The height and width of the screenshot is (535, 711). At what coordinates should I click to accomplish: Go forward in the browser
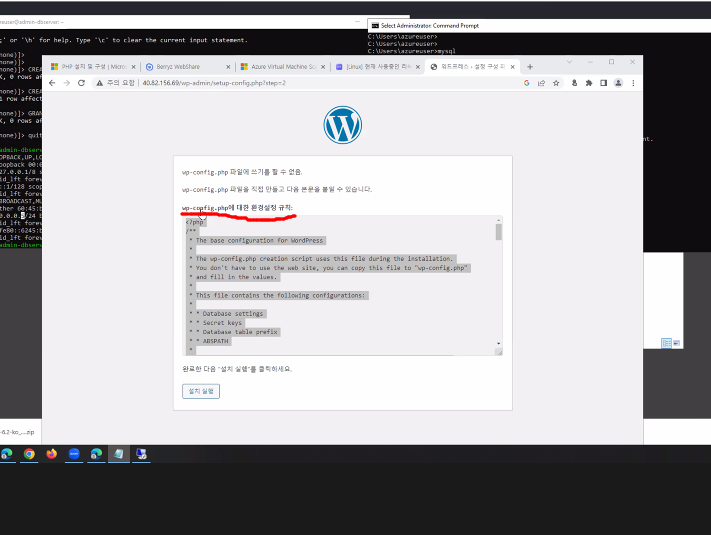coord(67,83)
